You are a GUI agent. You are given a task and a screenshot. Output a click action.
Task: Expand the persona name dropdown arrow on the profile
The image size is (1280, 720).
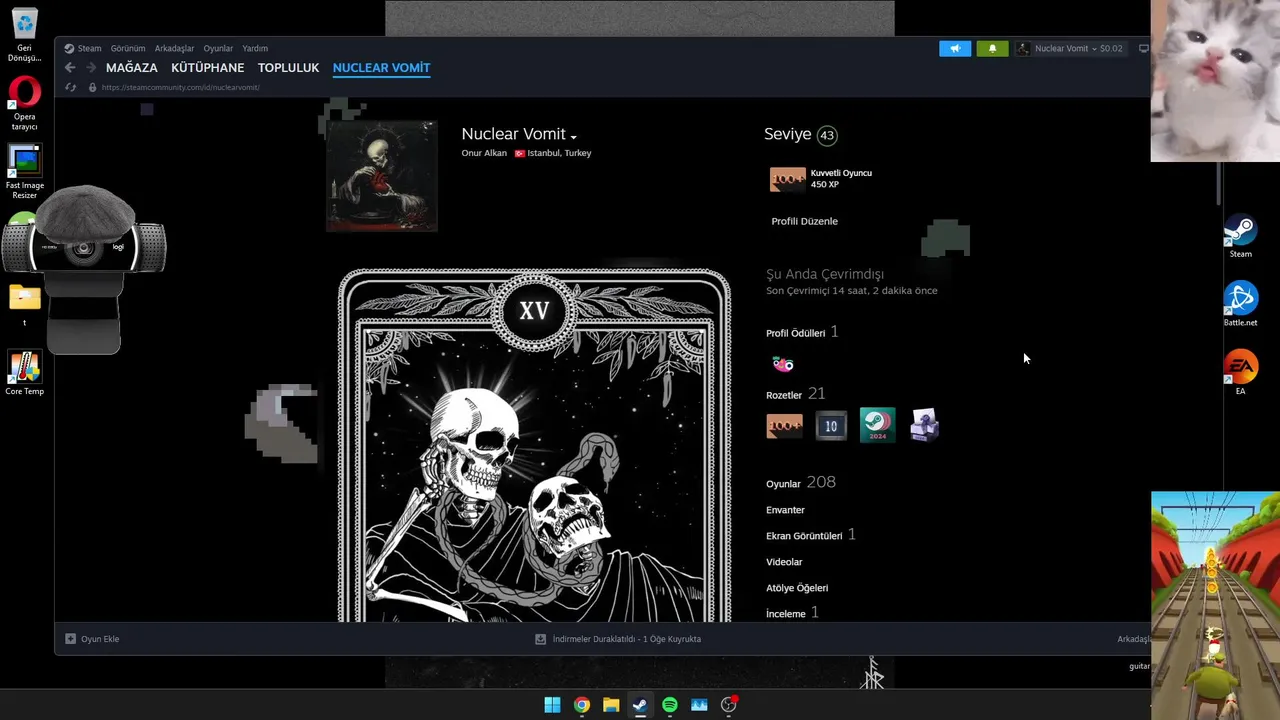click(x=573, y=137)
